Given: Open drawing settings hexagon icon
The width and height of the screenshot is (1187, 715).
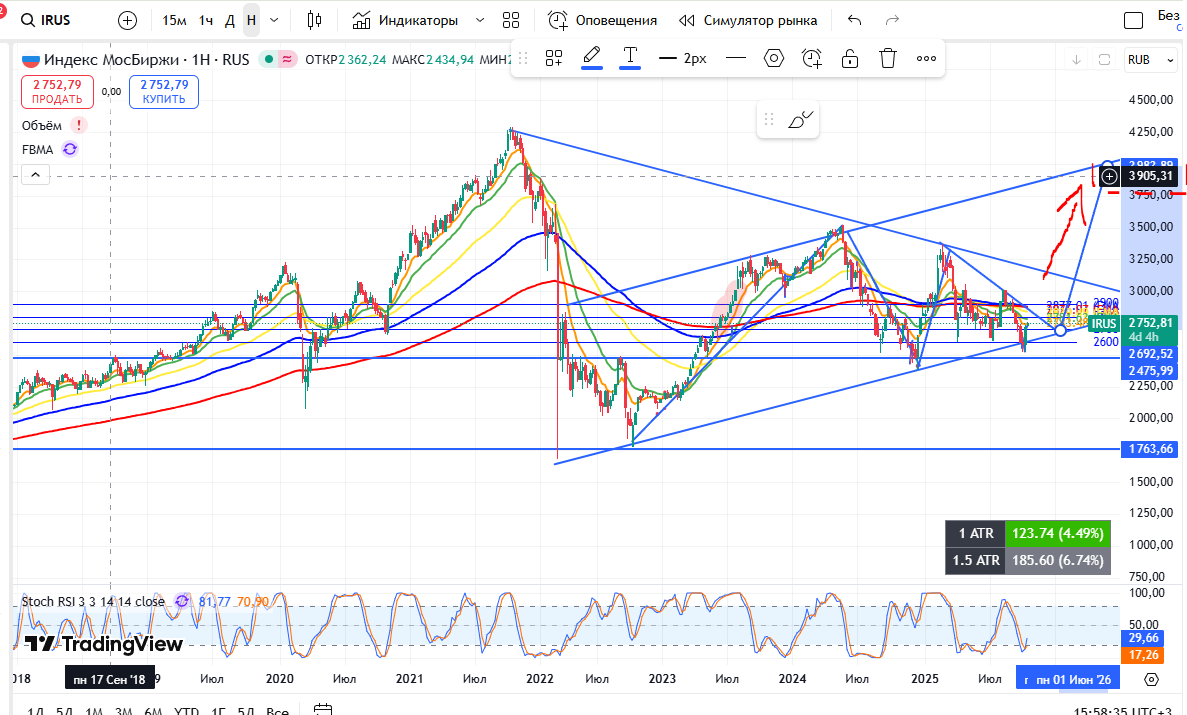Looking at the screenshot, I should pyautogui.click(x=774, y=58).
